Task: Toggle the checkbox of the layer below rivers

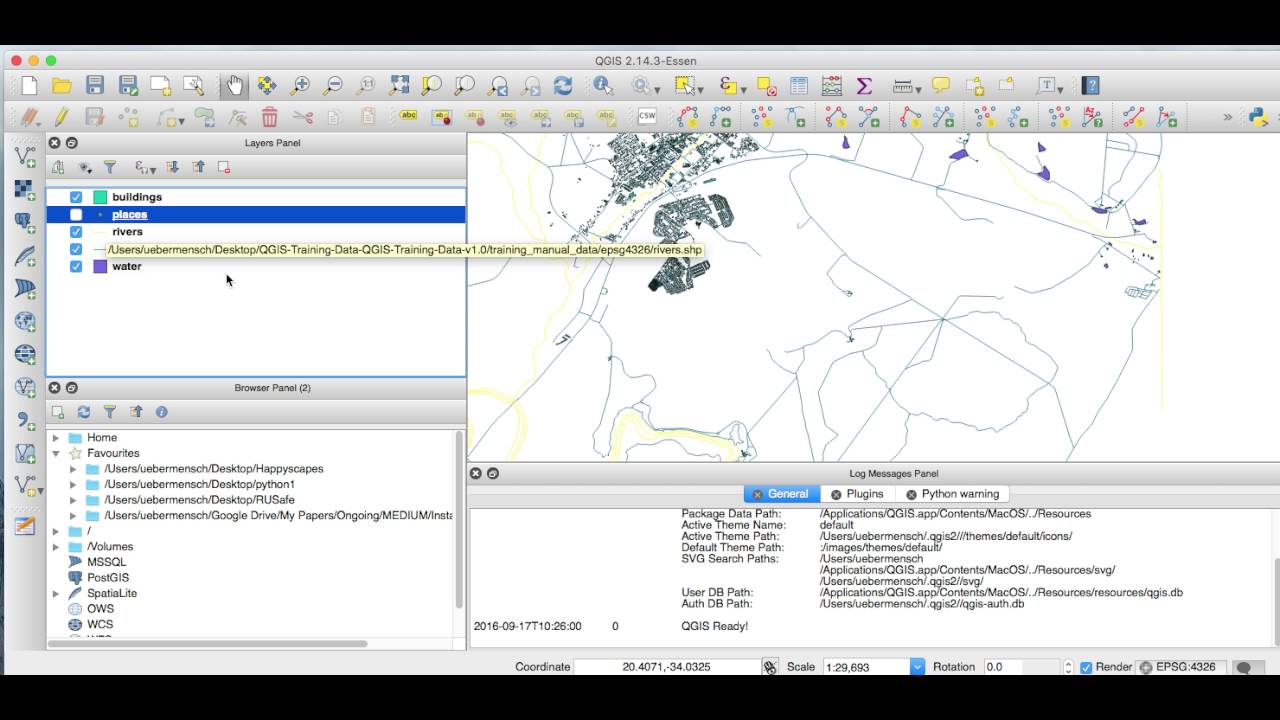Action: coord(76,249)
